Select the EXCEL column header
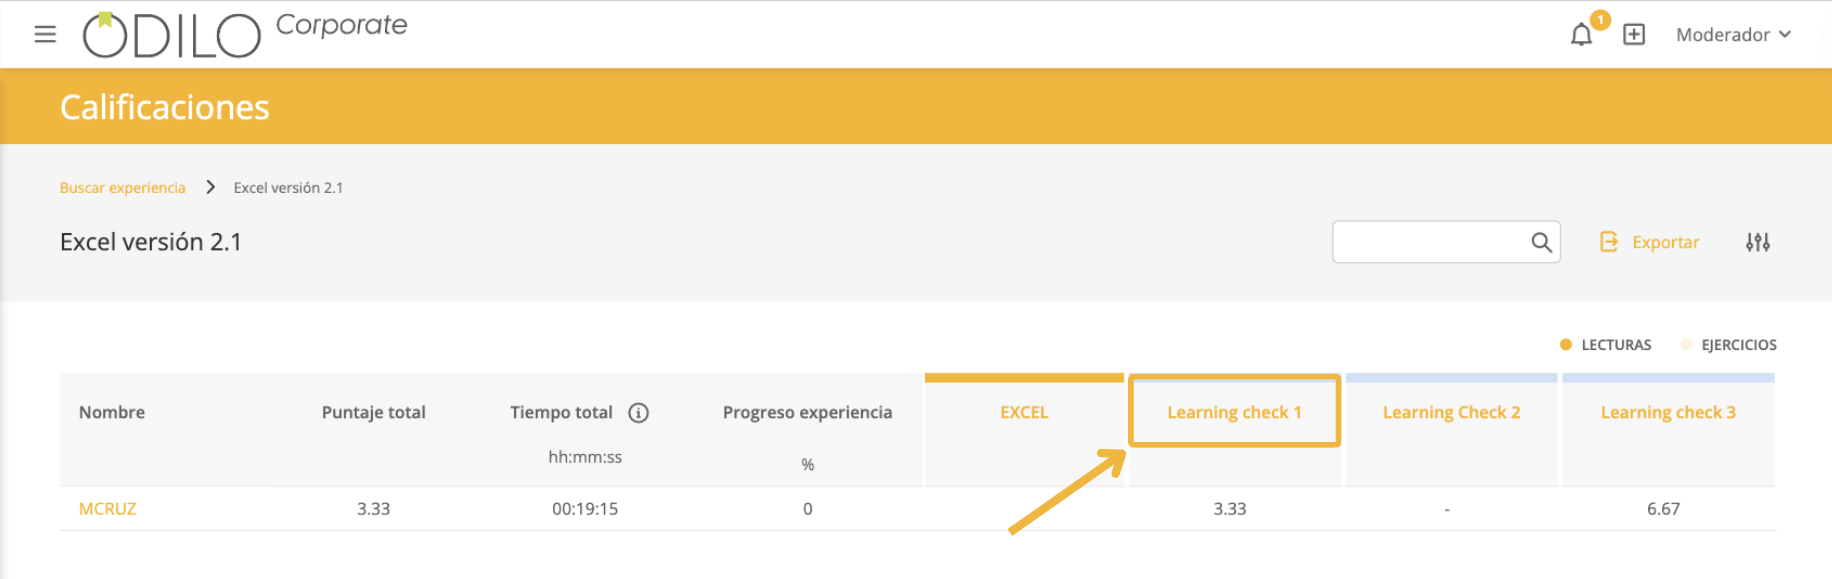Viewport: 1832px width, 579px height. pos(1024,412)
